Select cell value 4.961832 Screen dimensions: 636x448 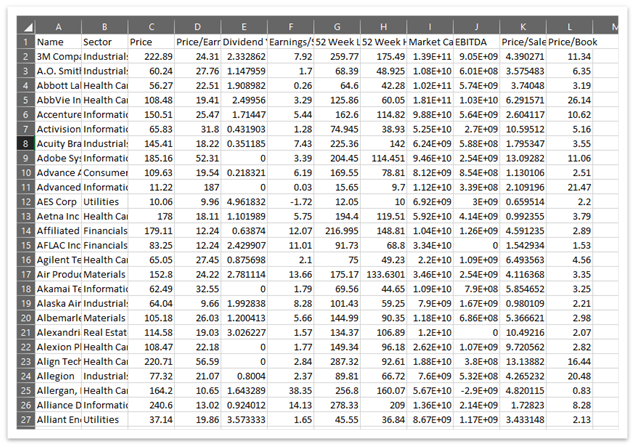(x=244, y=202)
